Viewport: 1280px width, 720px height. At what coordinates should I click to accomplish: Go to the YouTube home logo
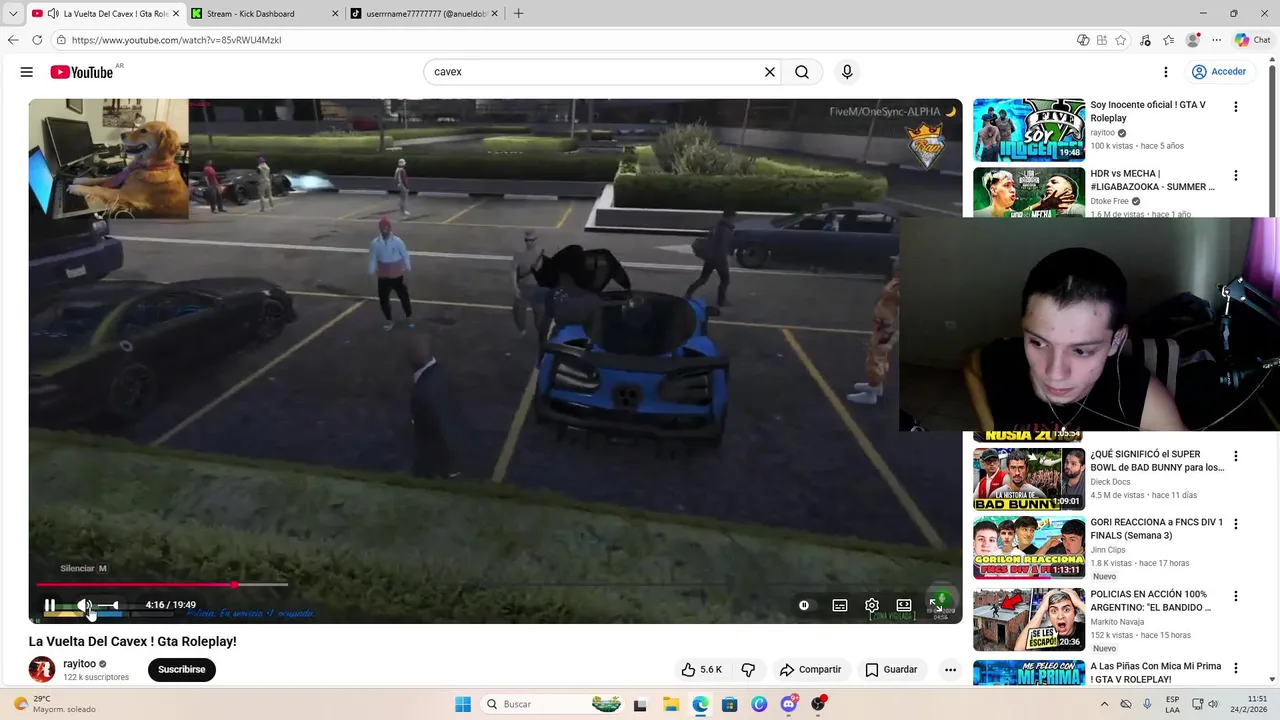coord(82,72)
